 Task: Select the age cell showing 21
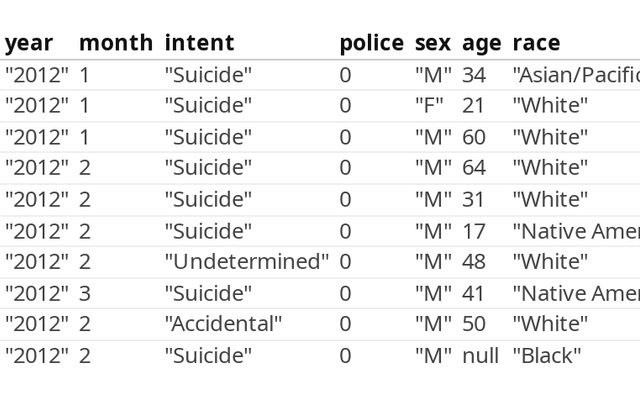coord(473,106)
